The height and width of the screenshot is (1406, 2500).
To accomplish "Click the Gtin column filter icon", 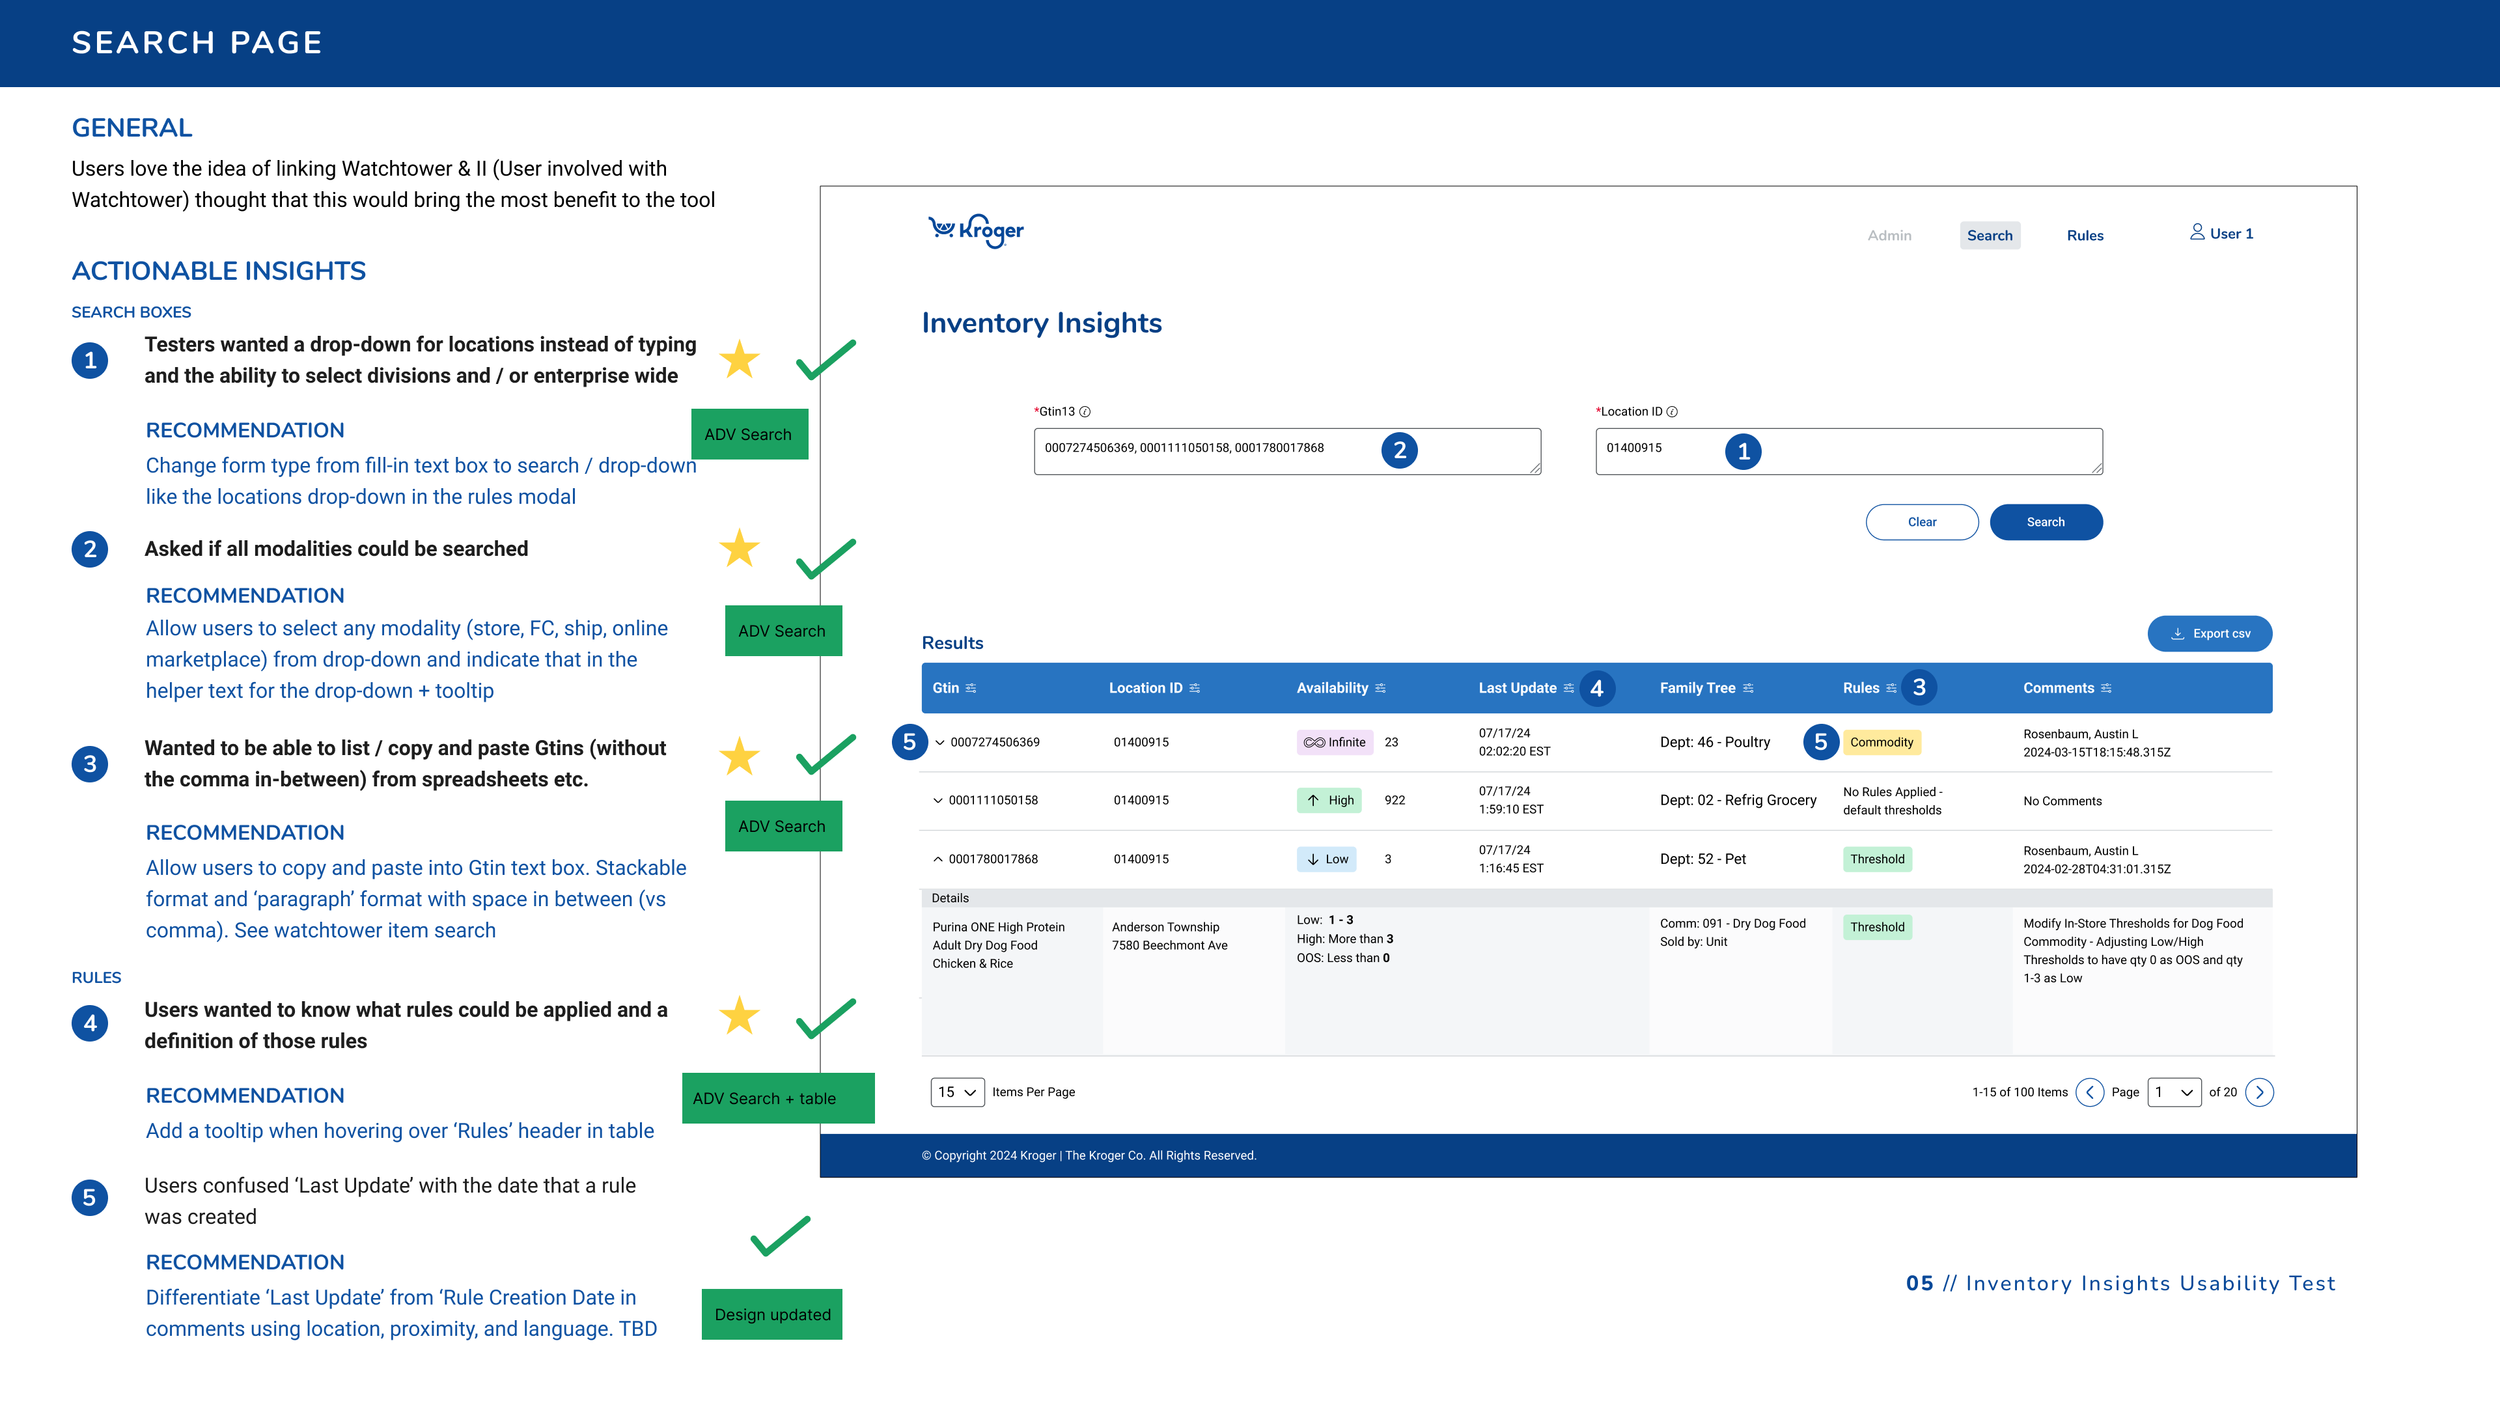I will (x=971, y=688).
